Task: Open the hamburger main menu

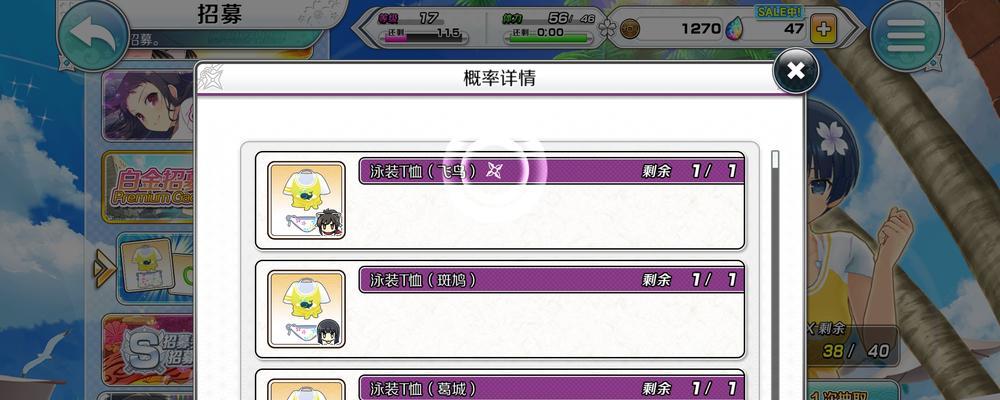Action: pyautogui.click(x=906, y=36)
